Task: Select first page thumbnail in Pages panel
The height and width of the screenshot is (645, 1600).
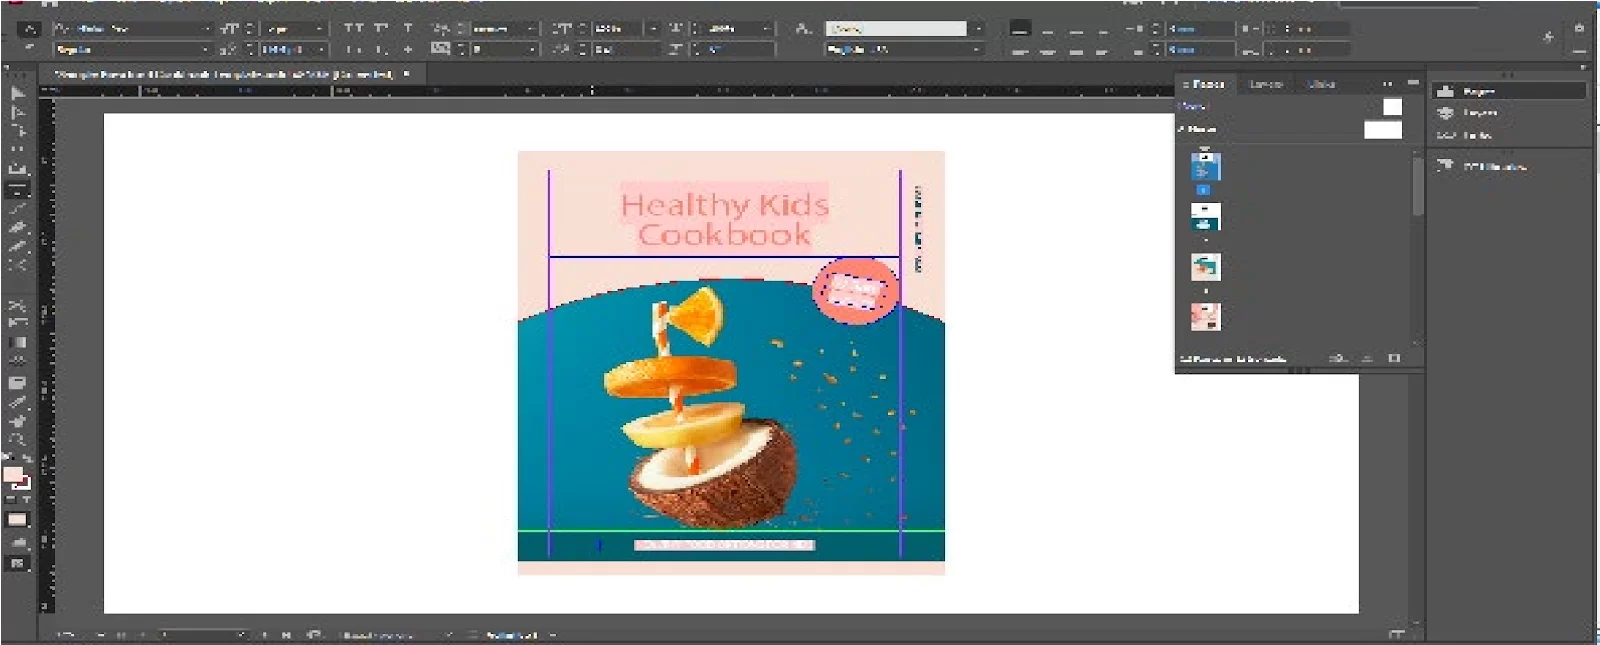Action: (x=1205, y=165)
